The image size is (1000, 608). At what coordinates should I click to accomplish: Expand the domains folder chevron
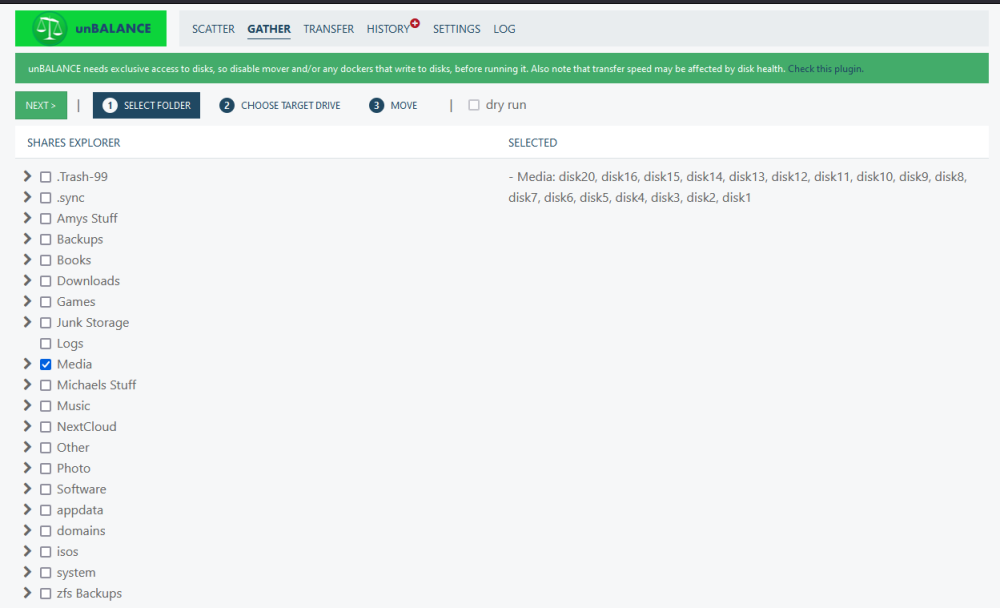(27, 530)
